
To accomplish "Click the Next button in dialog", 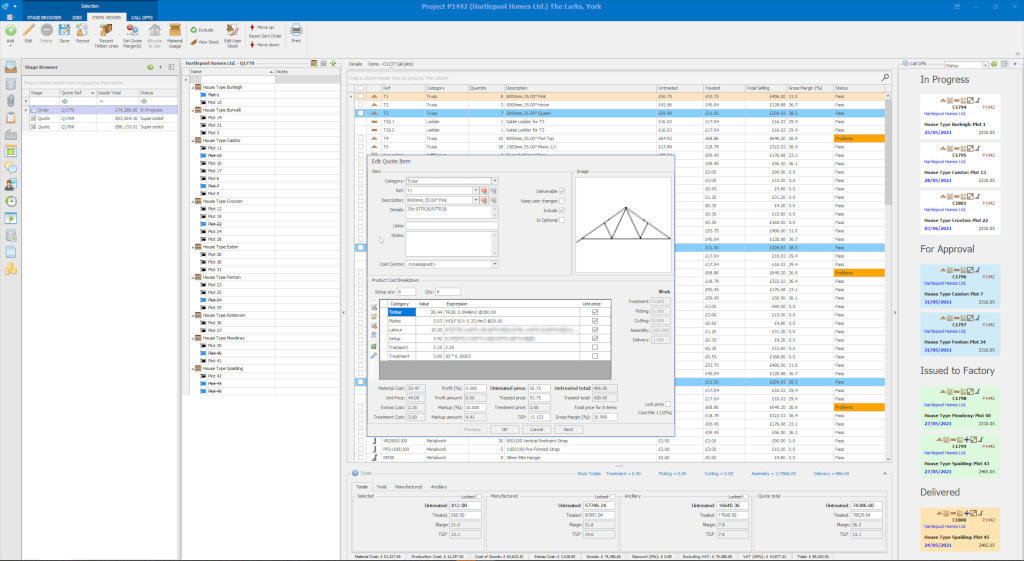I will pyautogui.click(x=568, y=429).
